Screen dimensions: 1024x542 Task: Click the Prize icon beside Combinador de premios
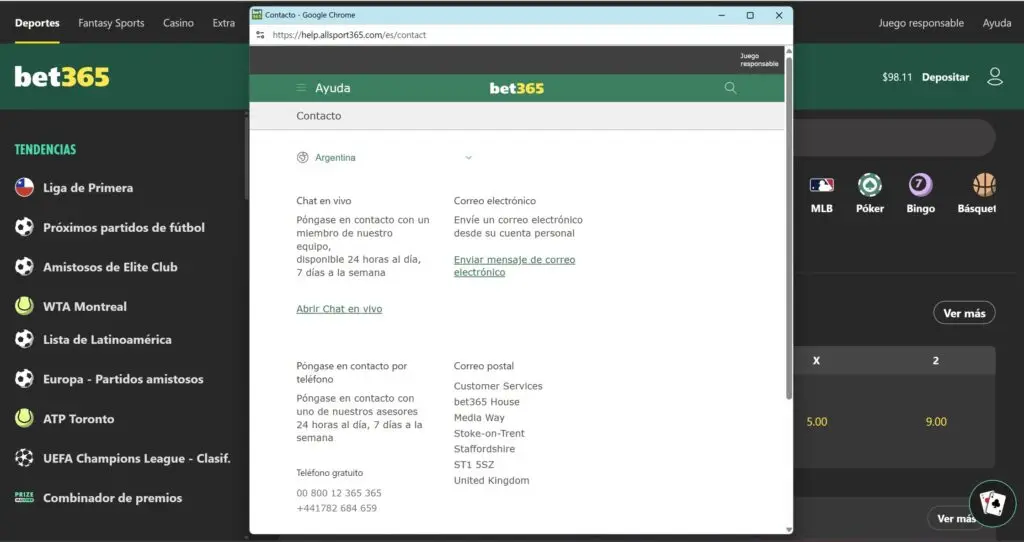[x=24, y=498]
